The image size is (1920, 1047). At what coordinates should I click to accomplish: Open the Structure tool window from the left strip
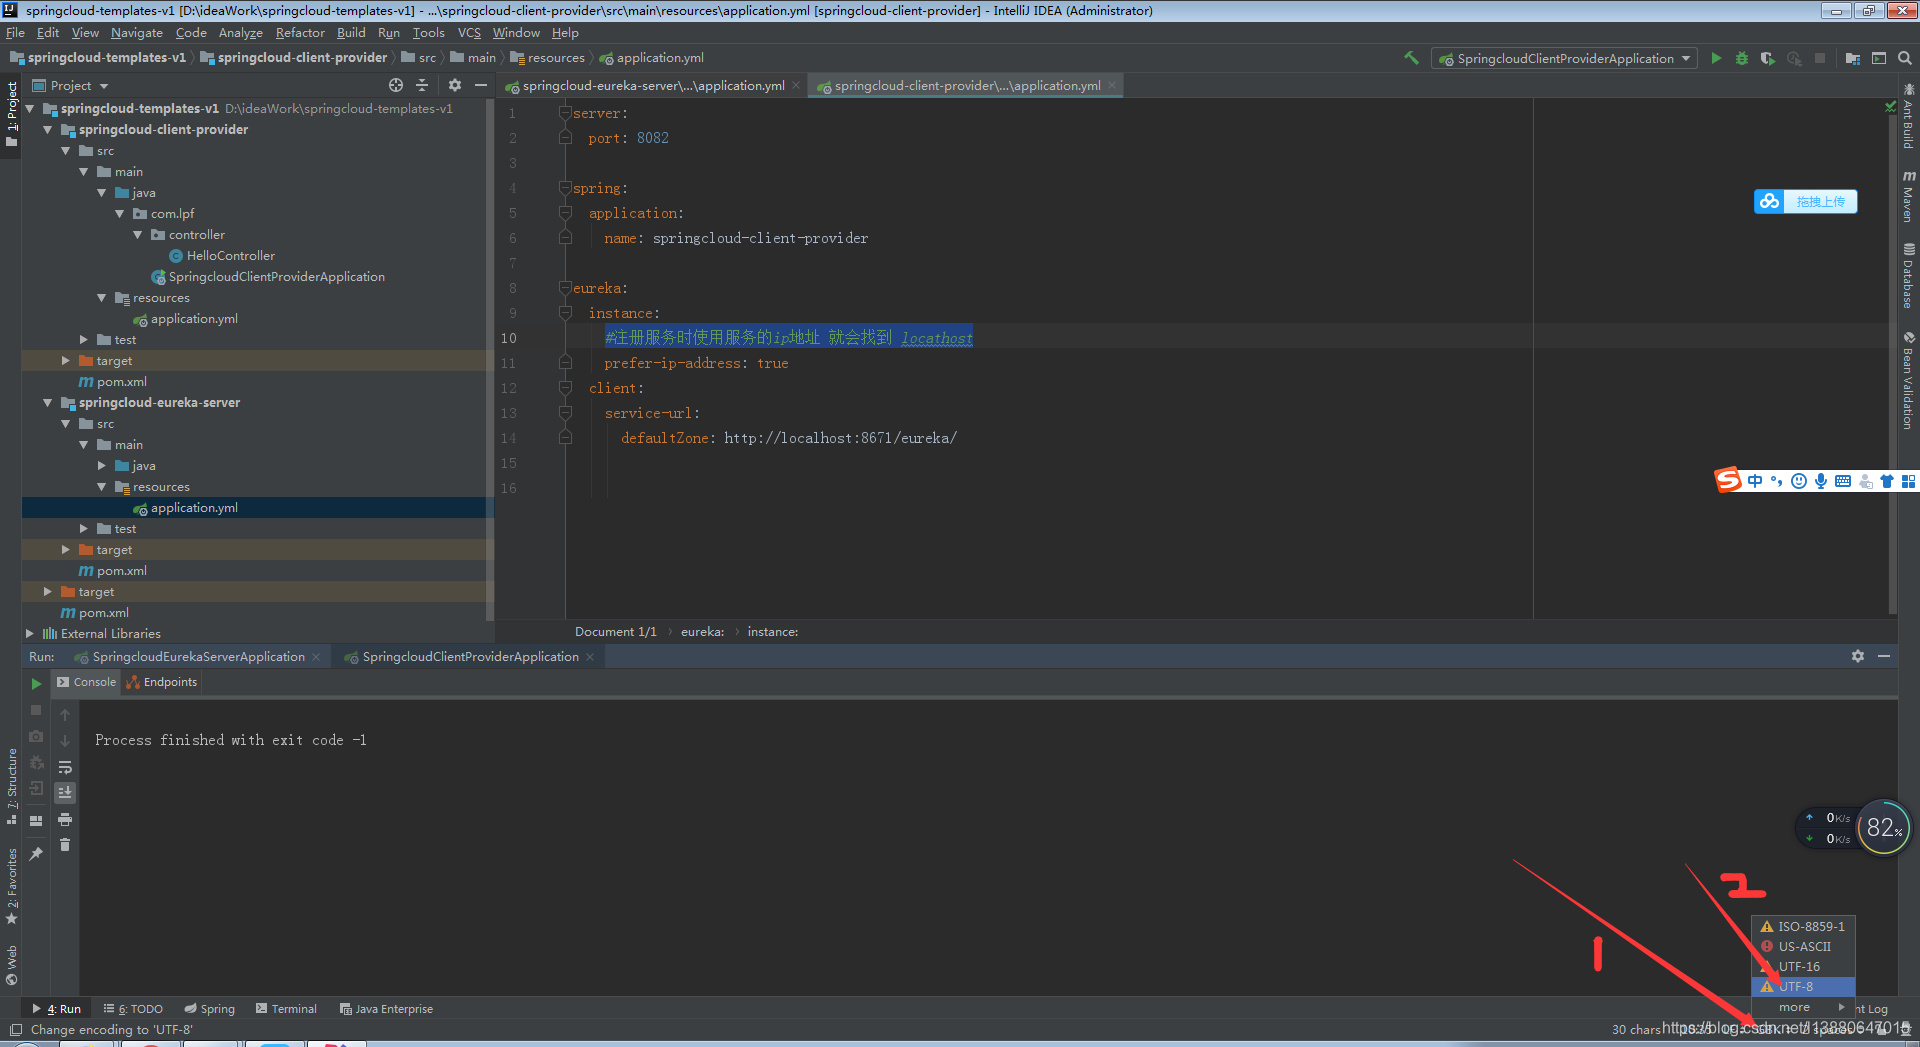11,786
